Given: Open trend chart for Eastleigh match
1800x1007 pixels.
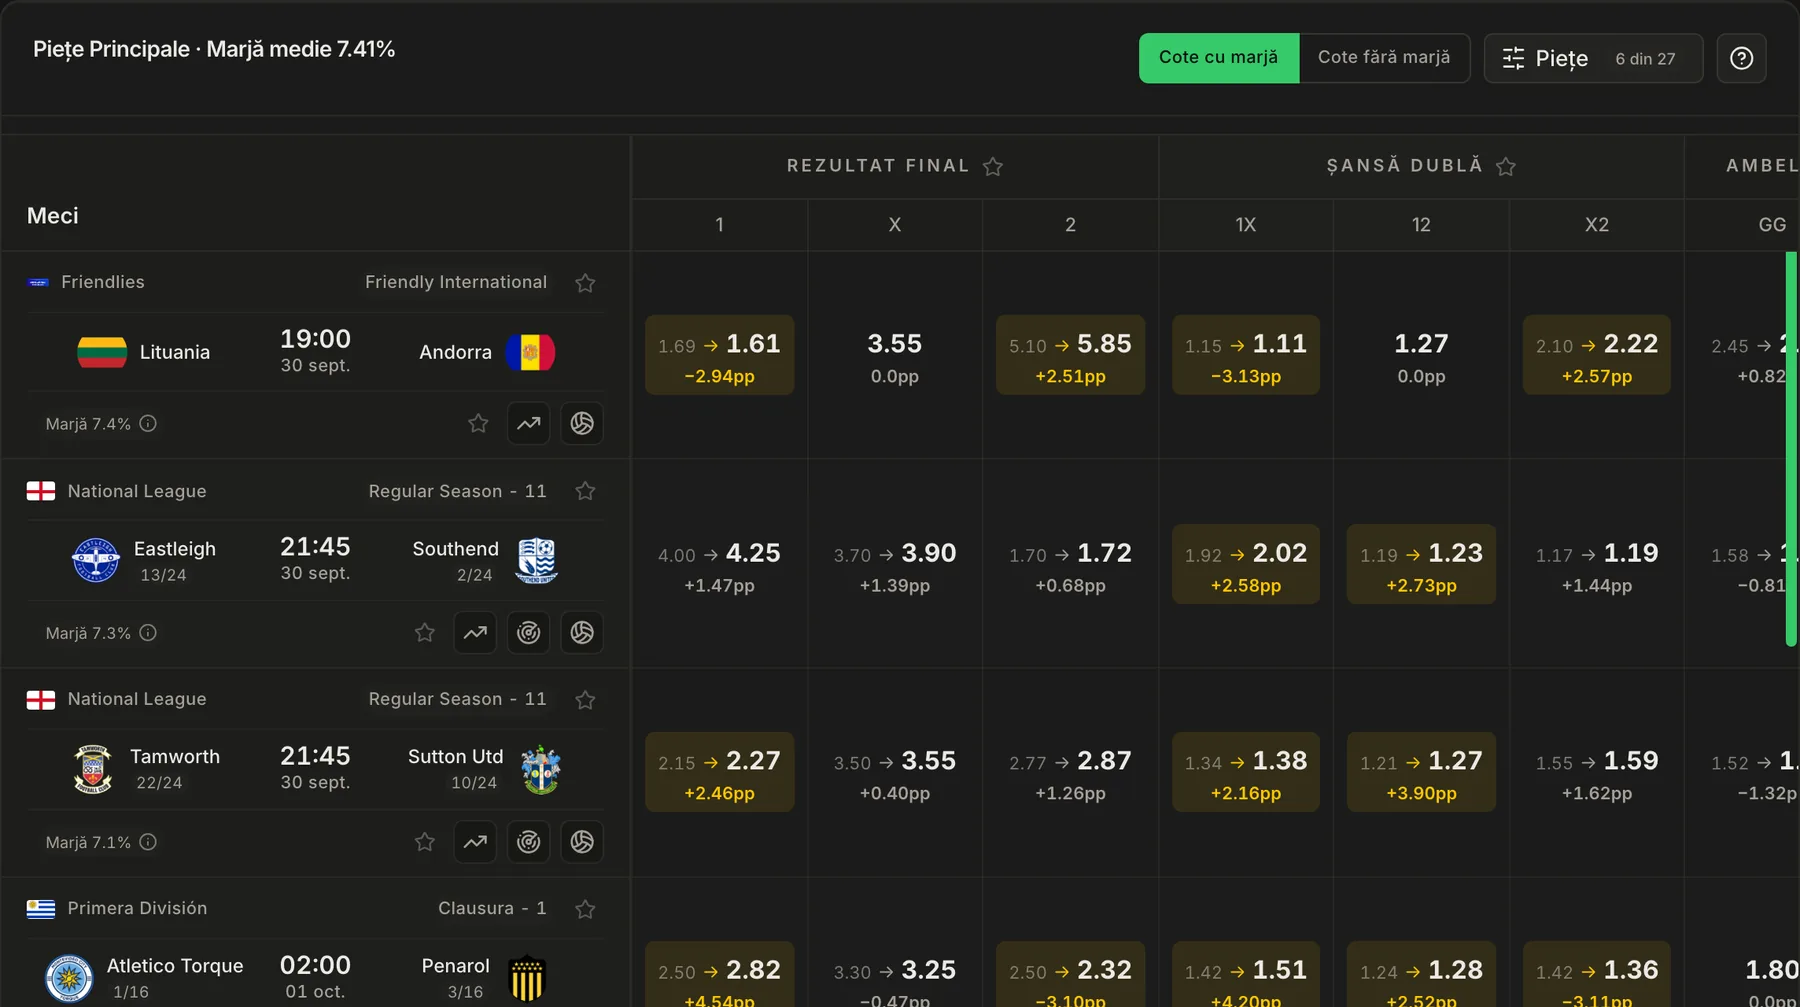Looking at the screenshot, I should (475, 632).
